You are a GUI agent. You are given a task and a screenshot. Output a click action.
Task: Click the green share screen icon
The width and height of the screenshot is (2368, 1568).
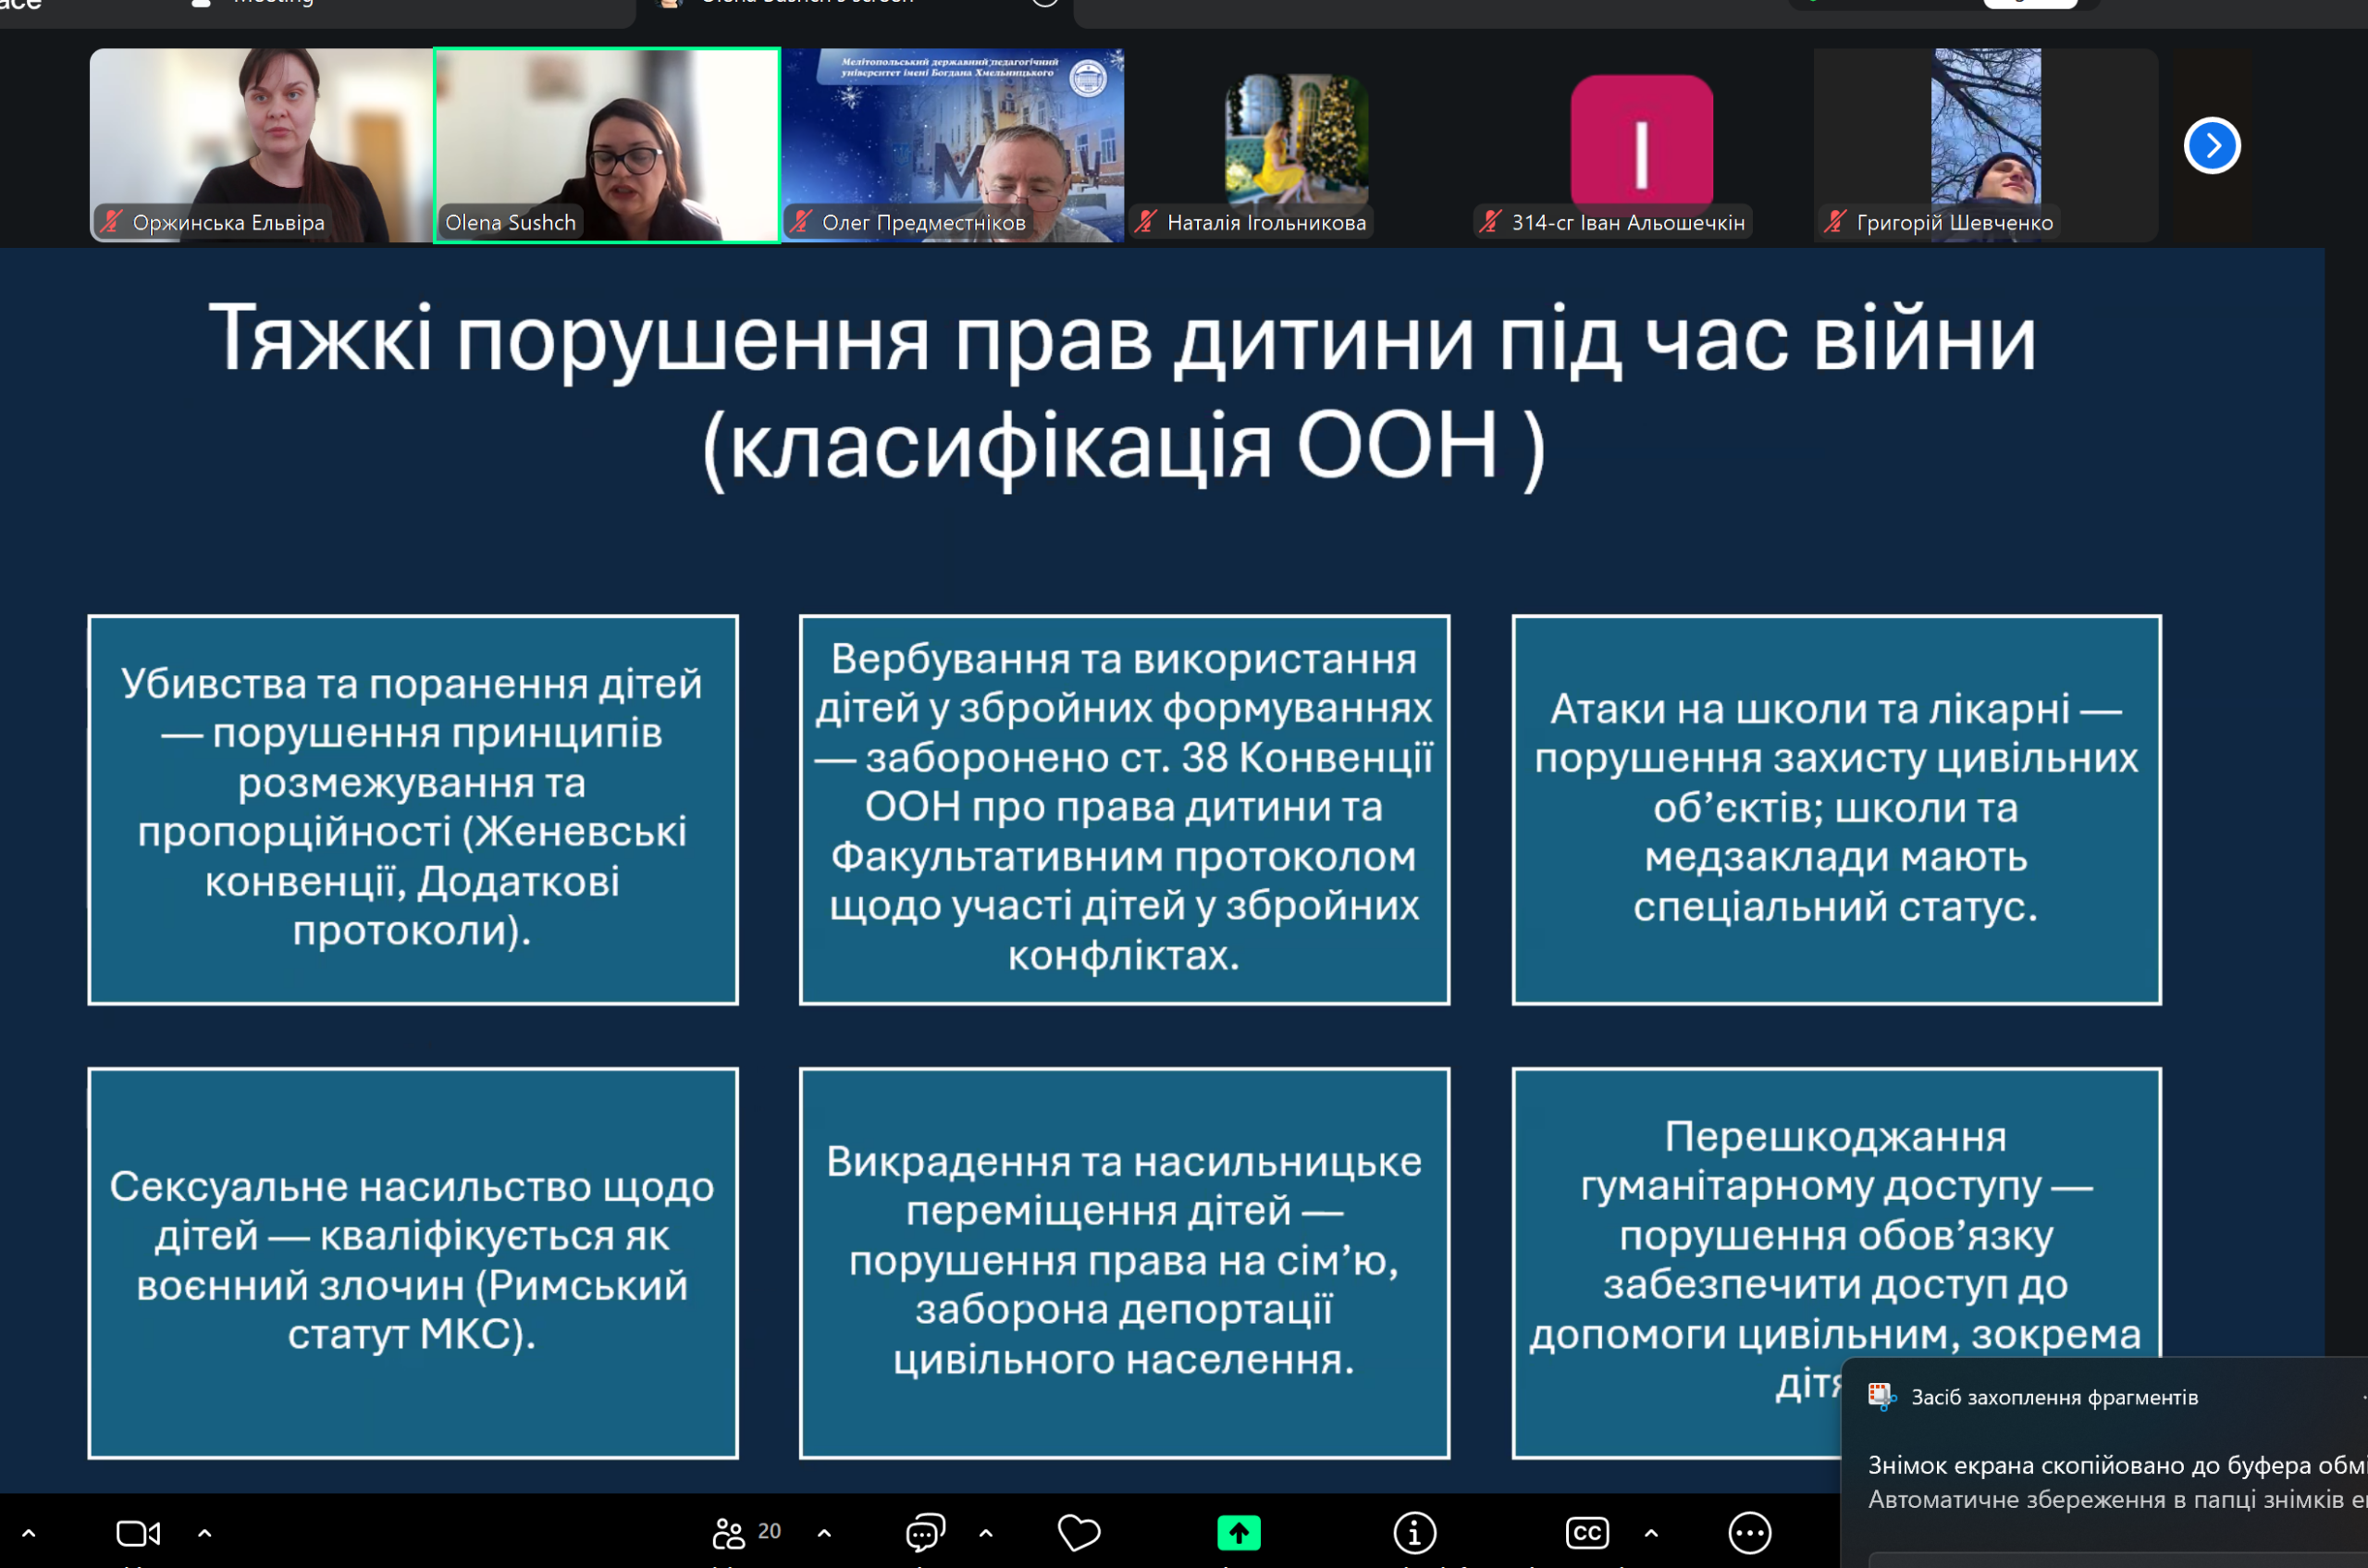coord(1238,1533)
